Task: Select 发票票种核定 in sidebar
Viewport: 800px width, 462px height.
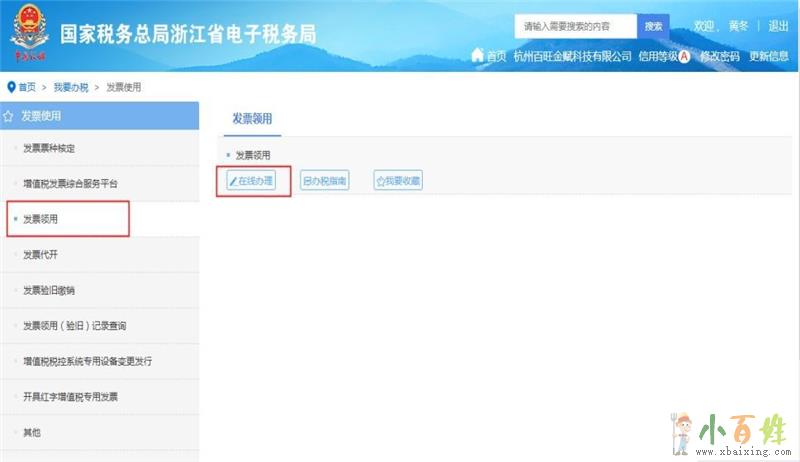Action: click(49, 149)
